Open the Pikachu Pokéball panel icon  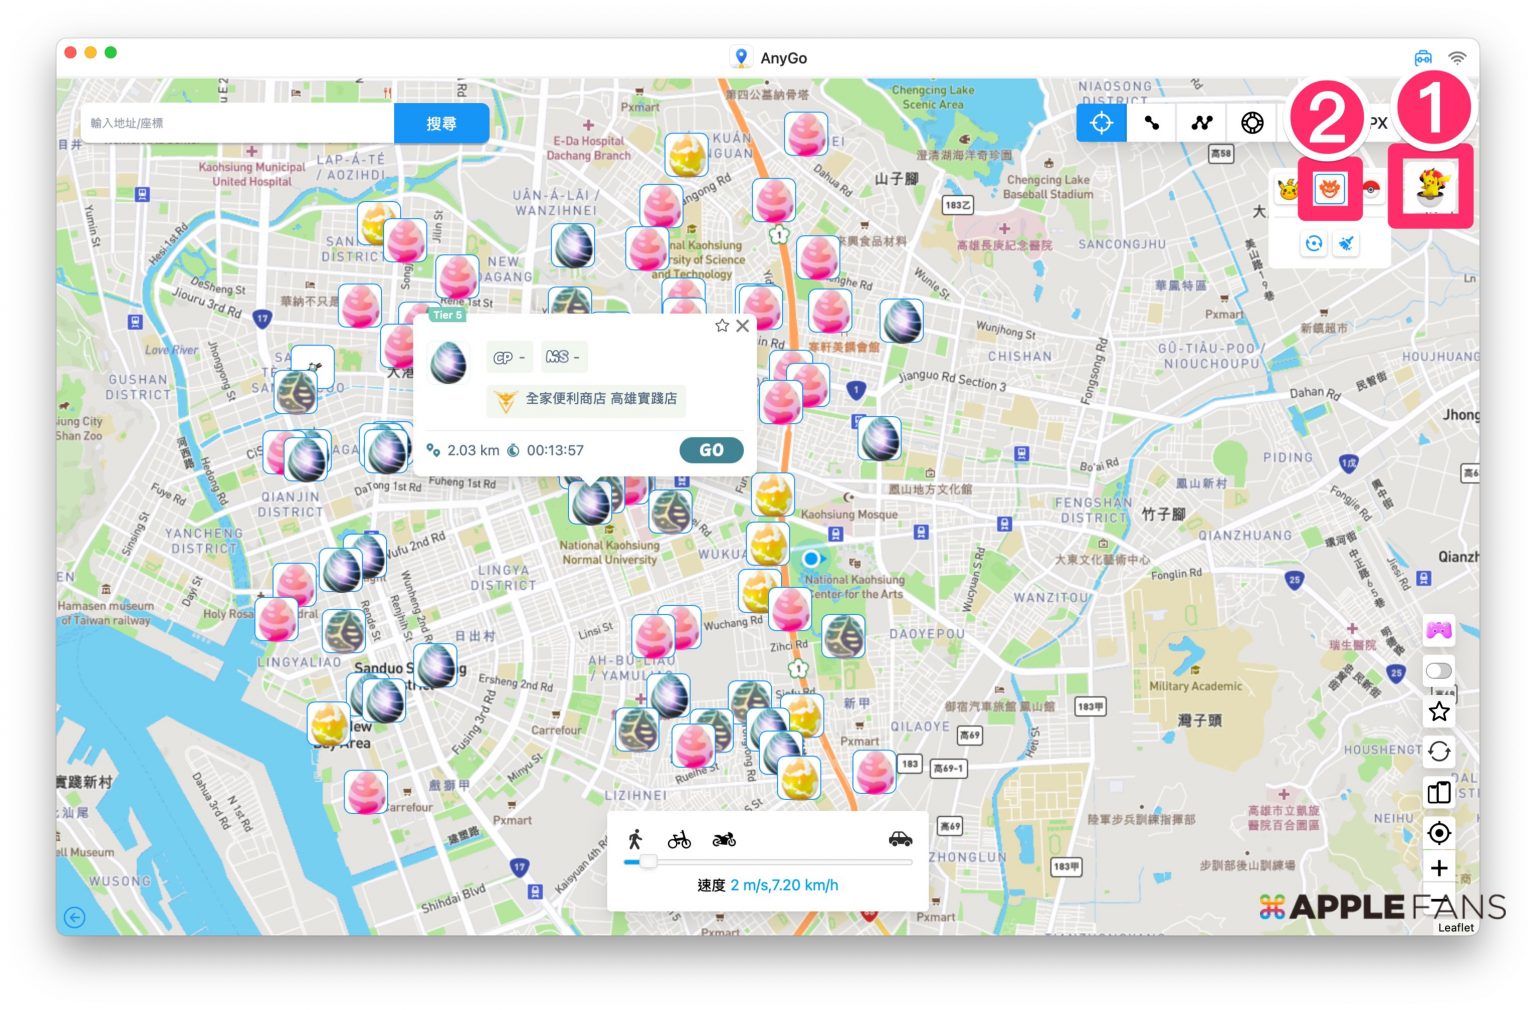point(1431,186)
